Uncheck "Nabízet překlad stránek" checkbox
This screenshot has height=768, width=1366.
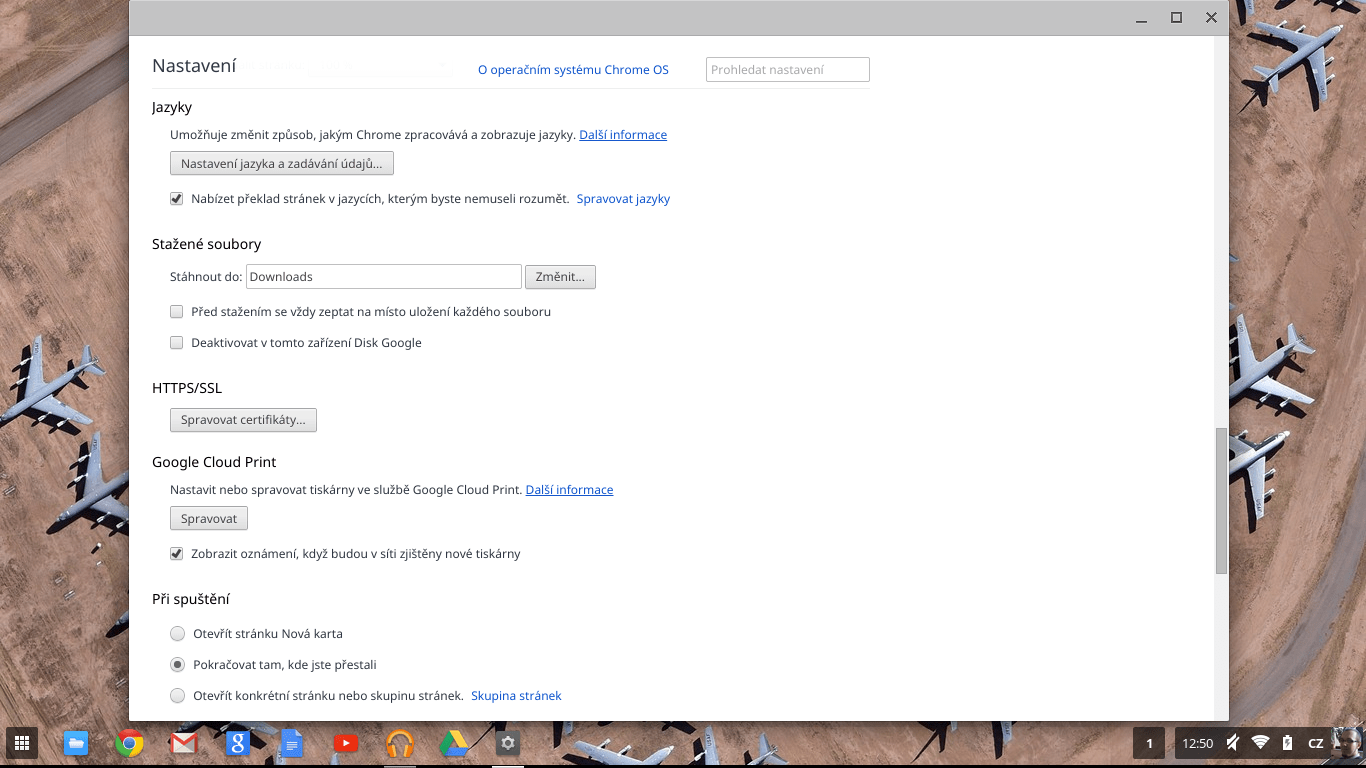[x=177, y=199]
